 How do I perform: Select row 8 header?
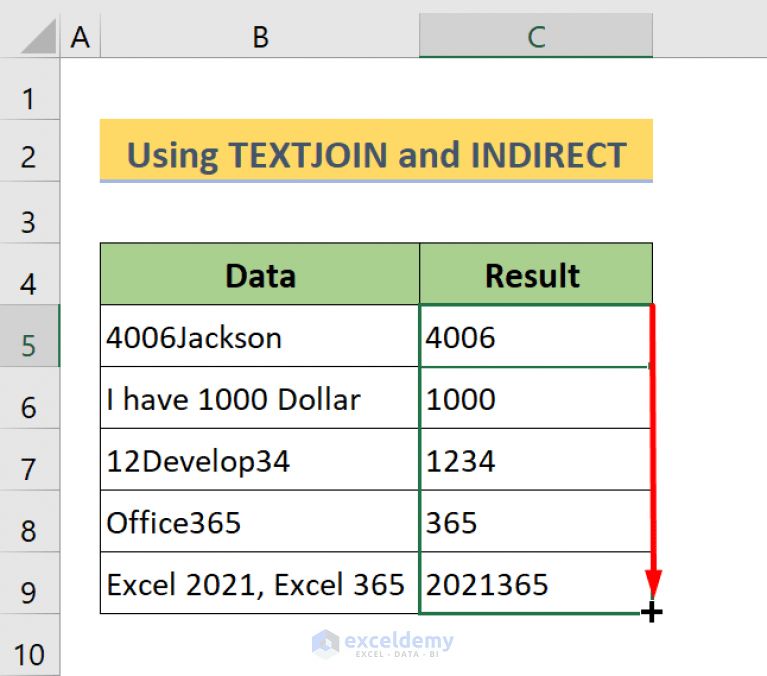coord(29,521)
